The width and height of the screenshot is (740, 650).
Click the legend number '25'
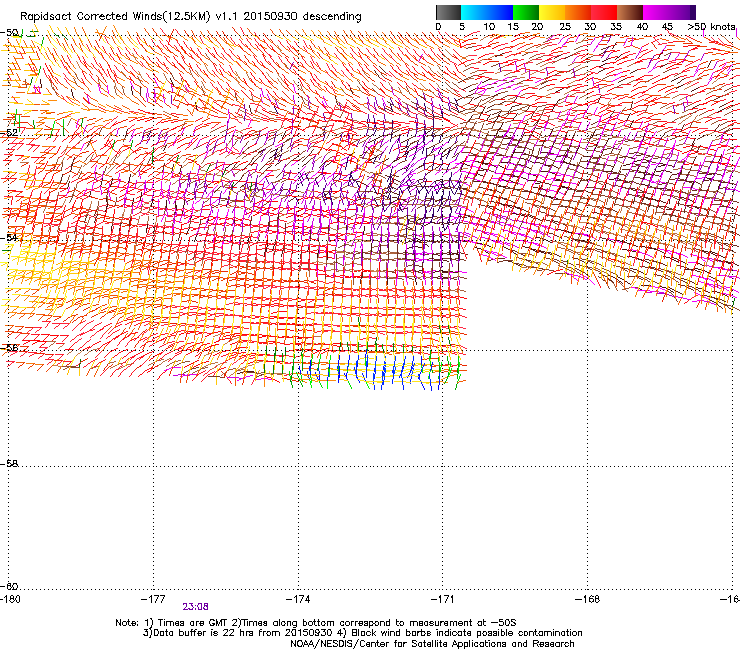click(565, 27)
